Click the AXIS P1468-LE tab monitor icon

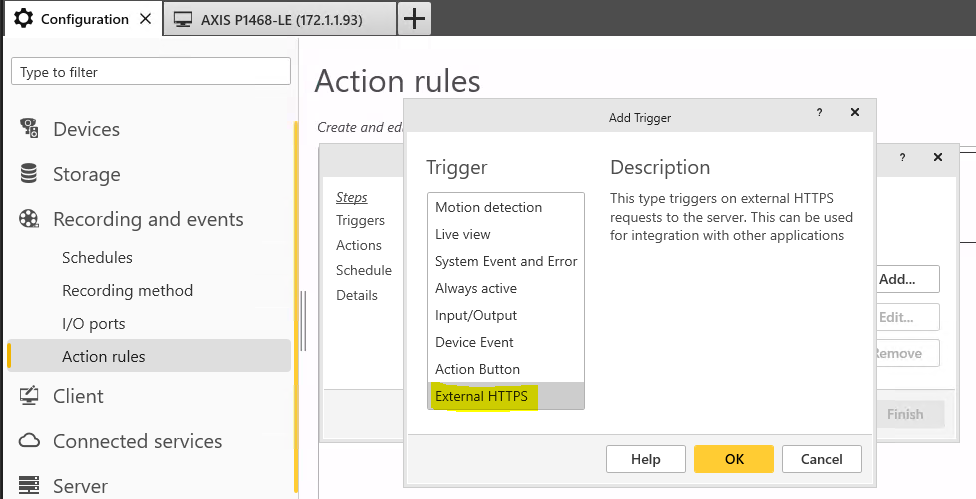tap(183, 20)
